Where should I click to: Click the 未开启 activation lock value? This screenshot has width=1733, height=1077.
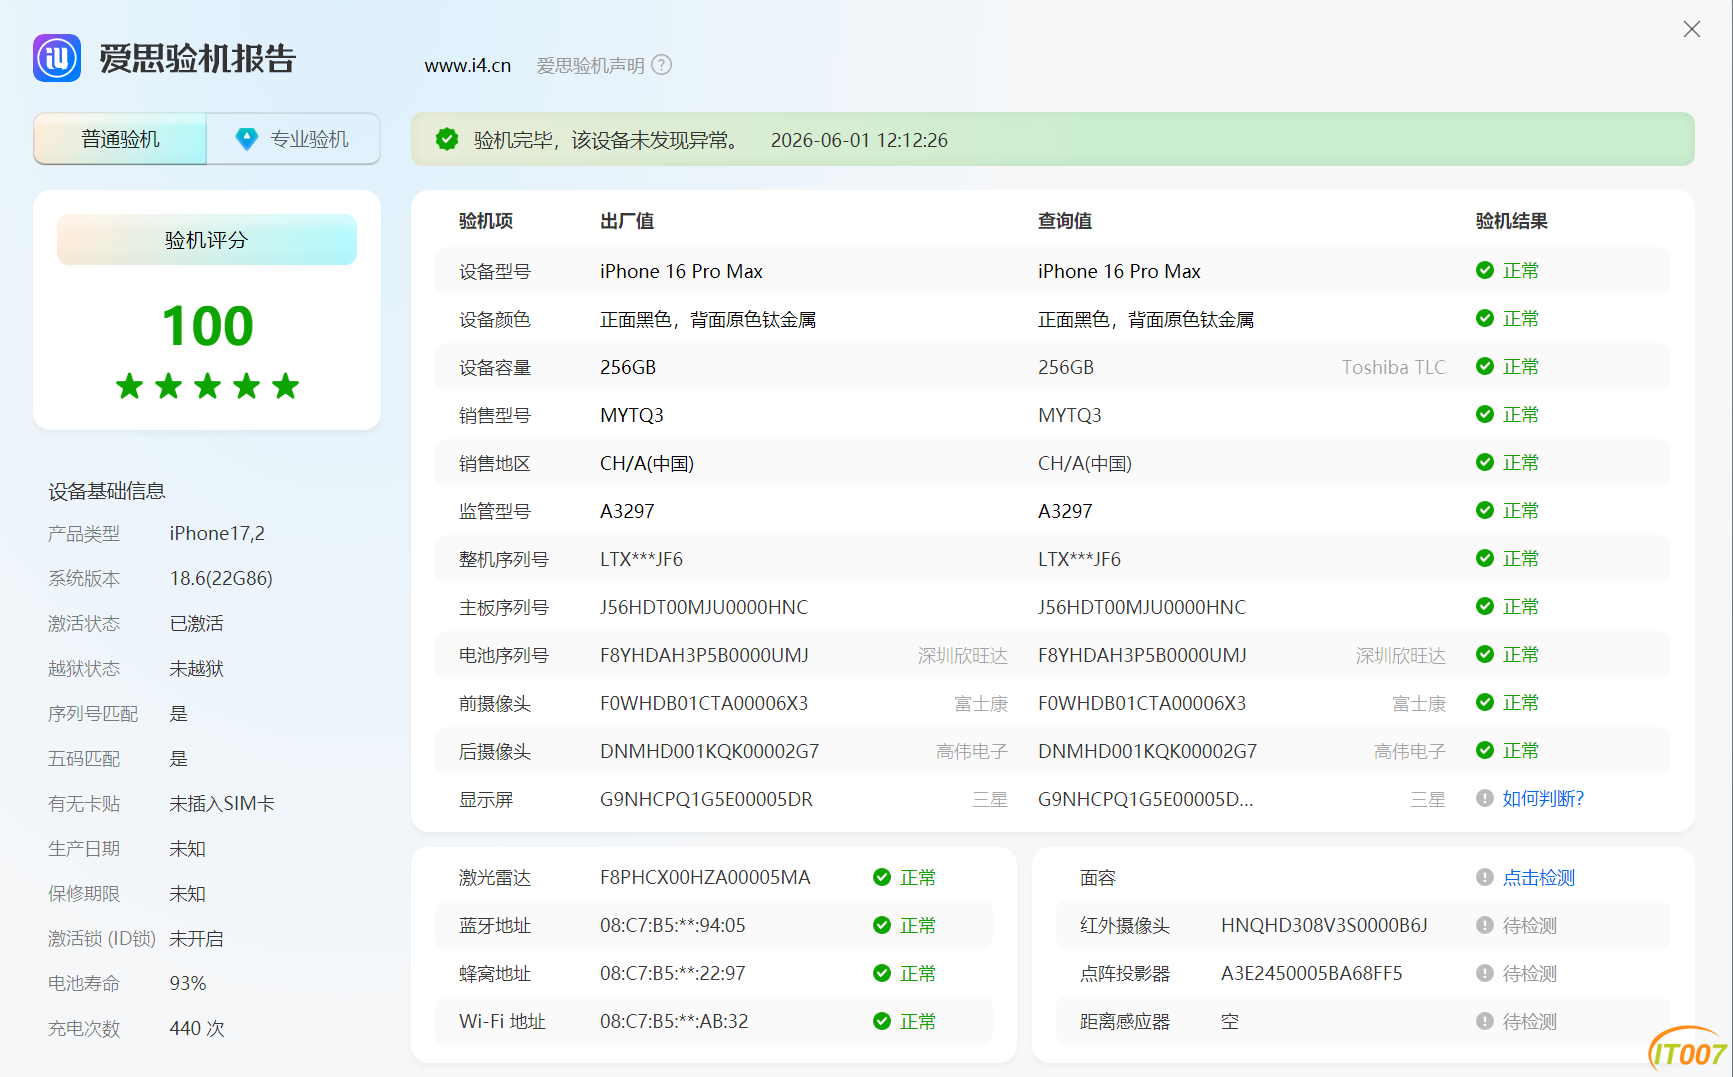(x=197, y=938)
